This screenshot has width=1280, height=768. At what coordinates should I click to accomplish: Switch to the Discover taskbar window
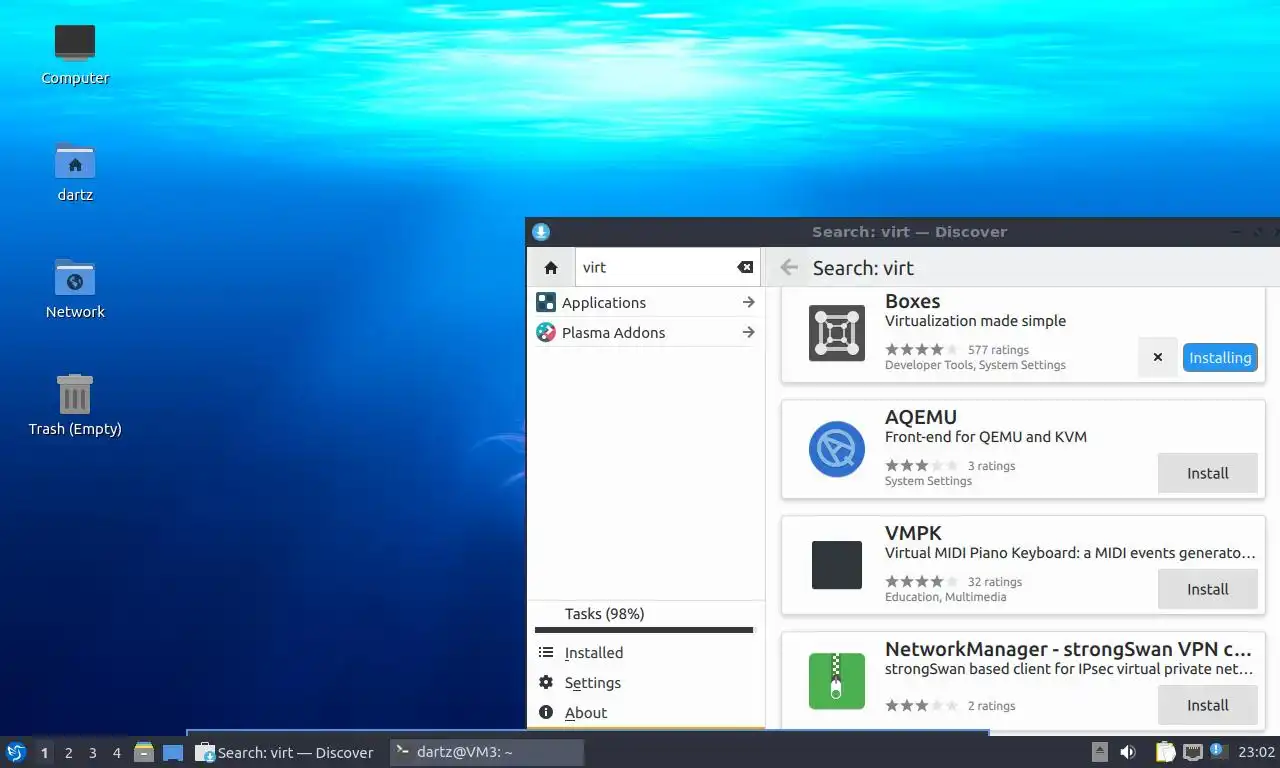click(x=285, y=752)
